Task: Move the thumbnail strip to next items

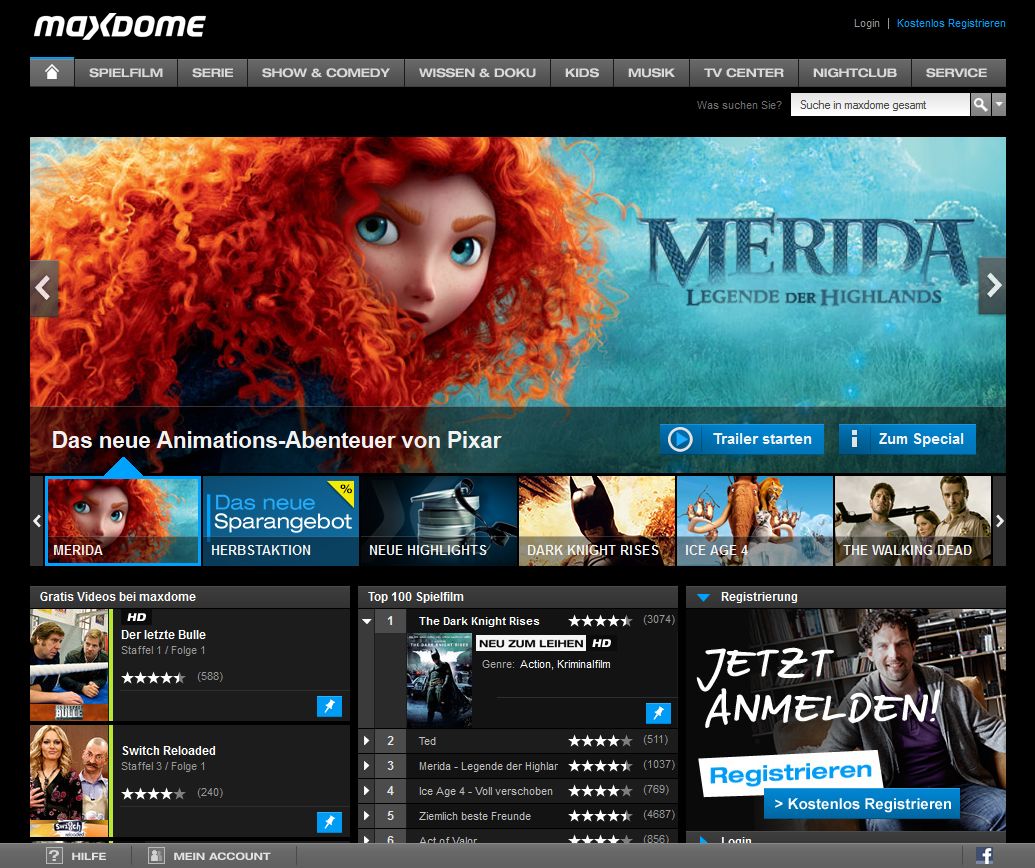Action: click(x=999, y=521)
